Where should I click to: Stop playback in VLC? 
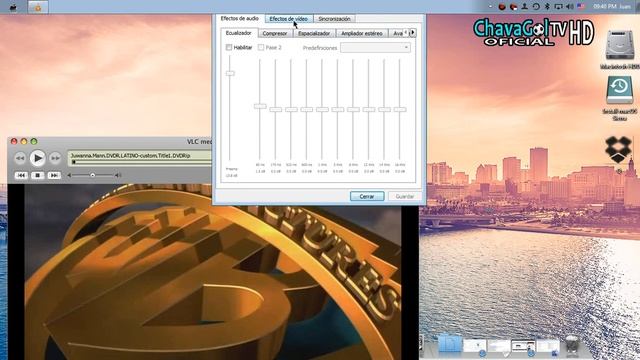tap(38, 175)
